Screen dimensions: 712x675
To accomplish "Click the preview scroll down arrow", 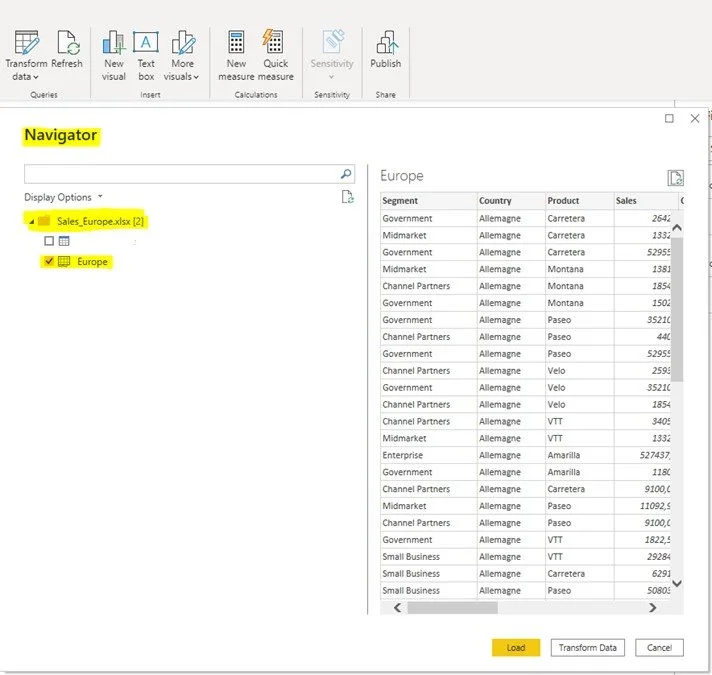I will [677, 583].
